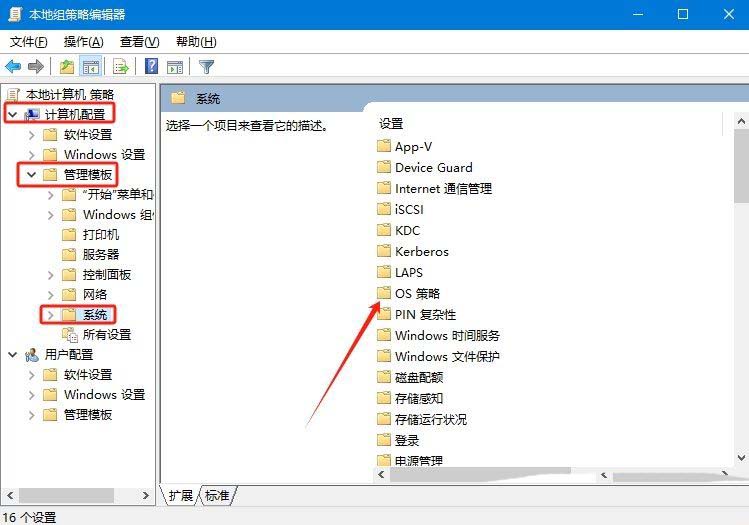The height and width of the screenshot is (525, 749).
Task: Expand the Windows 组件 tree node
Action: coord(51,215)
